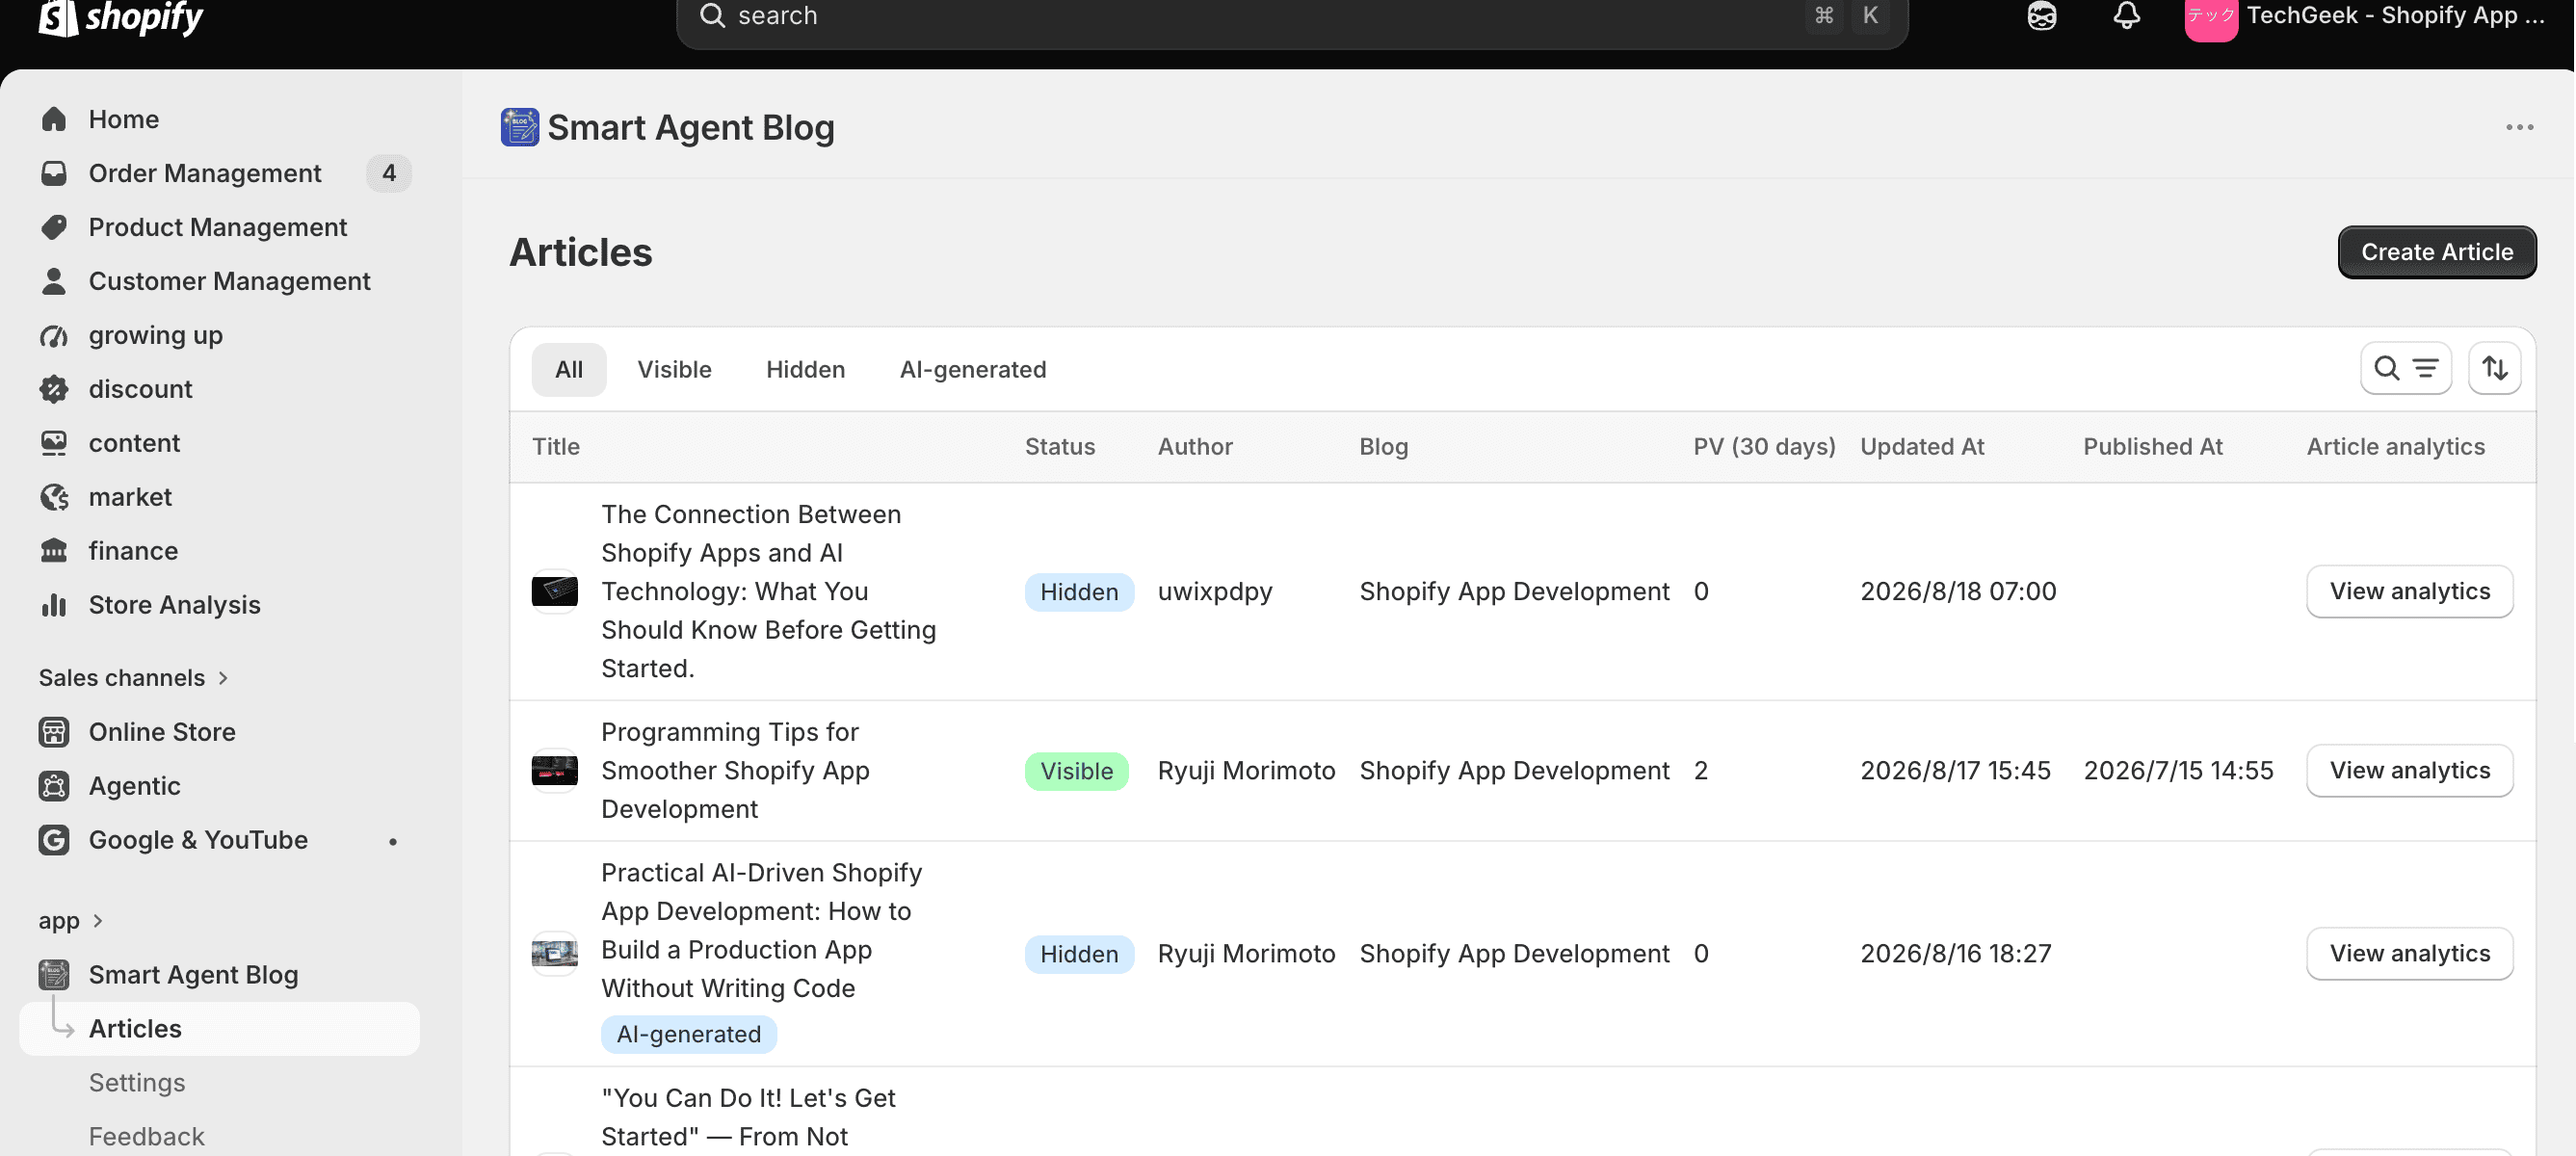
Task: Open the Programming Tips for Smoother article title
Action: [x=735, y=771]
